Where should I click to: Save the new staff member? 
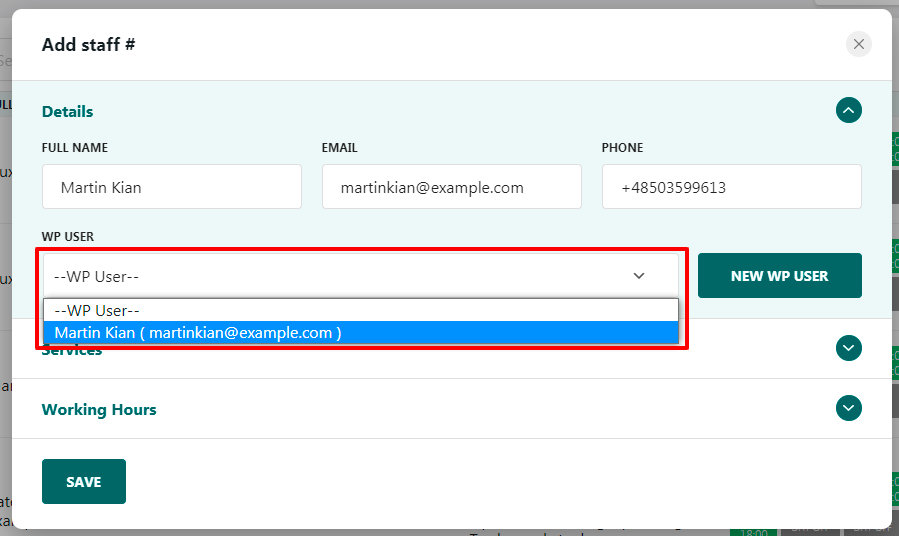(x=84, y=481)
